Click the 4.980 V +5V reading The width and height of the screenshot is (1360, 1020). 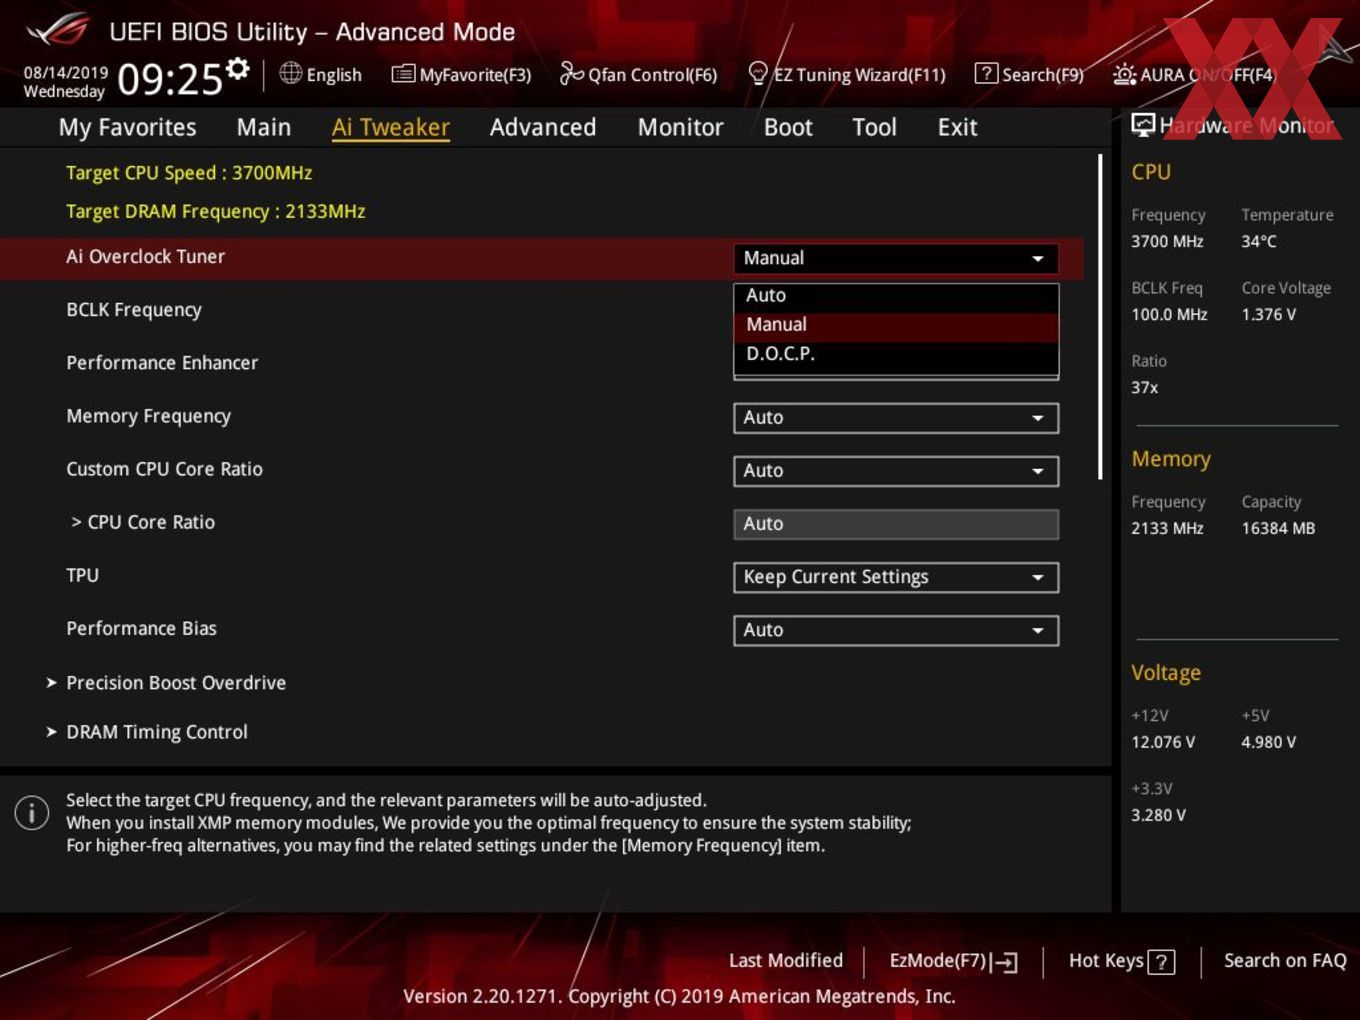[x=1268, y=743]
